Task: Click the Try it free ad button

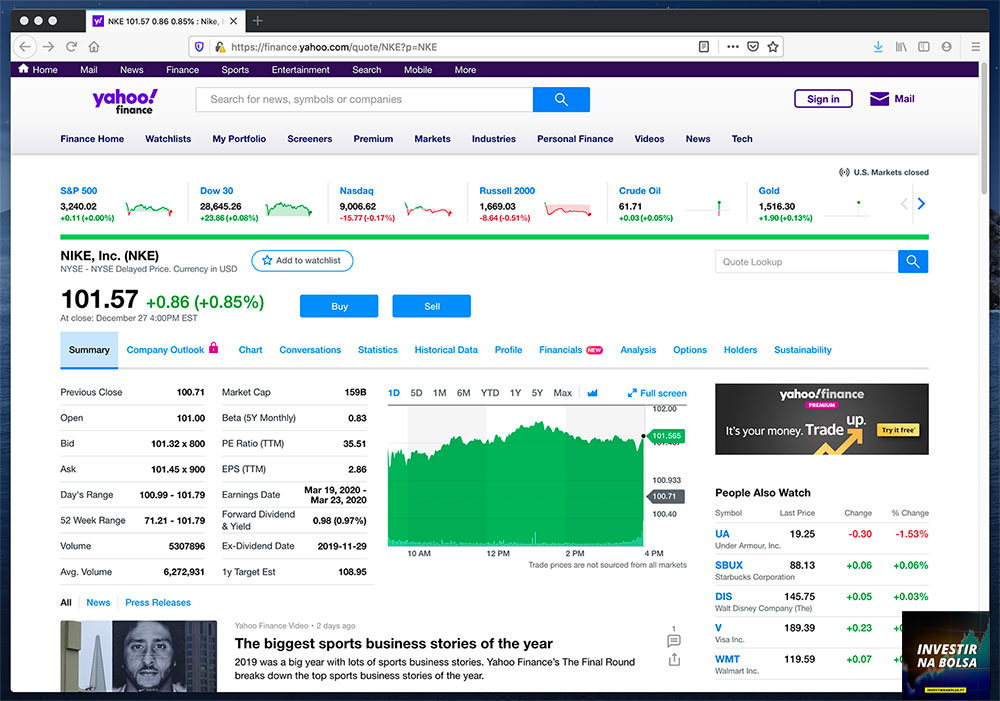Action: (x=898, y=430)
